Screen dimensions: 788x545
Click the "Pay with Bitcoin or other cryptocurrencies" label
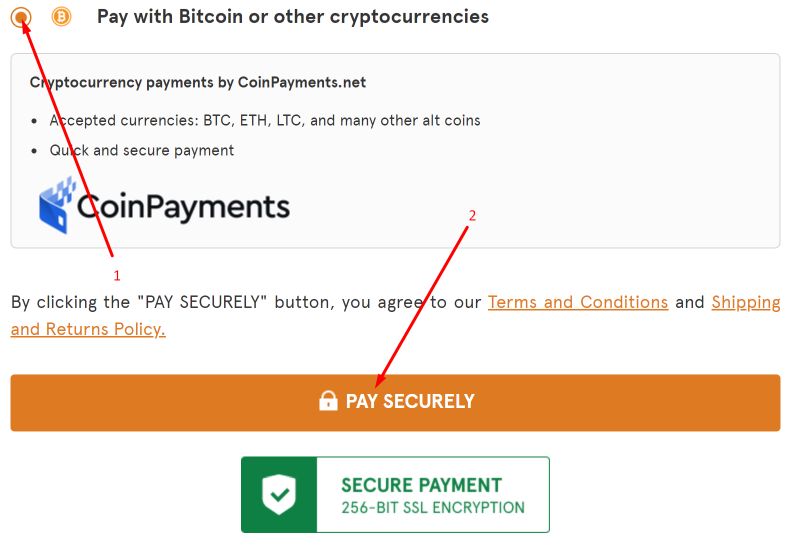coord(292,17)
